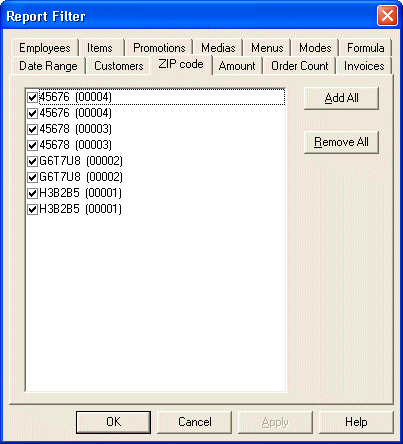The image size is (403, 444).
Task: Open the Items tab
Action: [100, 48]
